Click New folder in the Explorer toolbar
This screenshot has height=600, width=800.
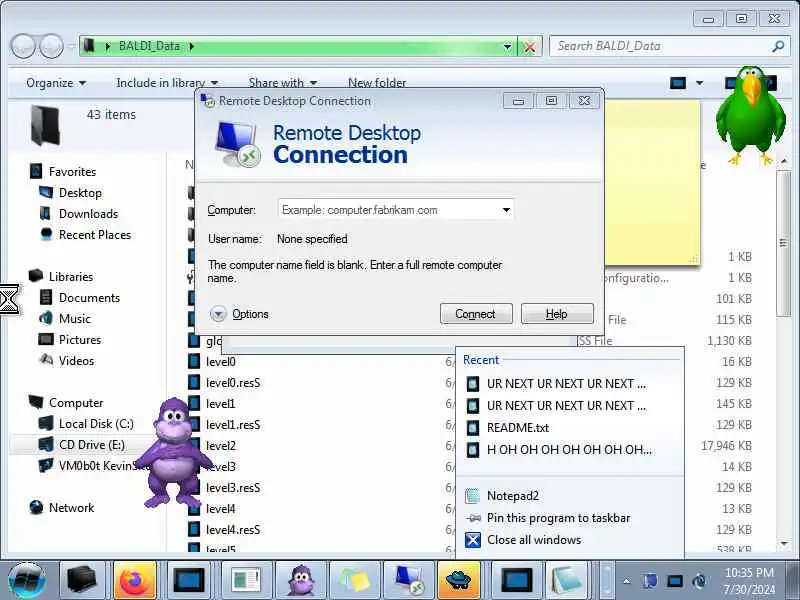(x=377, y=83)
